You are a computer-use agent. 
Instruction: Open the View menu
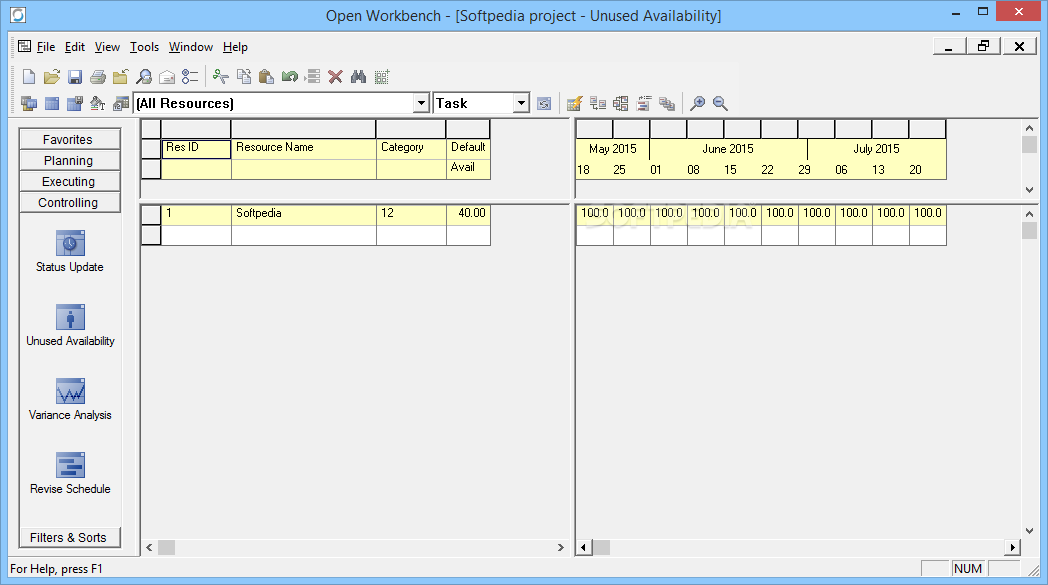pos(107,47)
